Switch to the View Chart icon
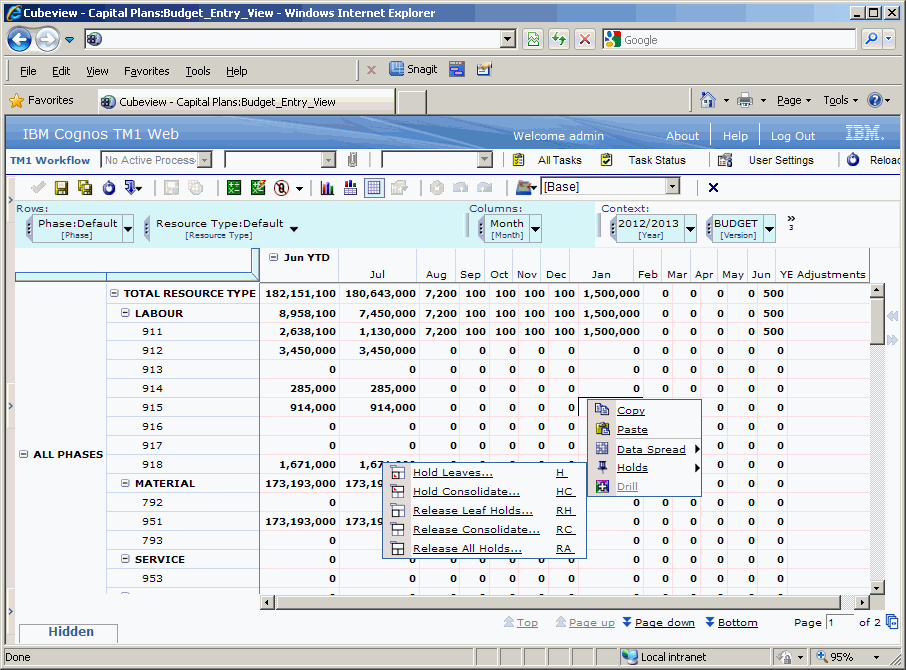 click(327, 188)
